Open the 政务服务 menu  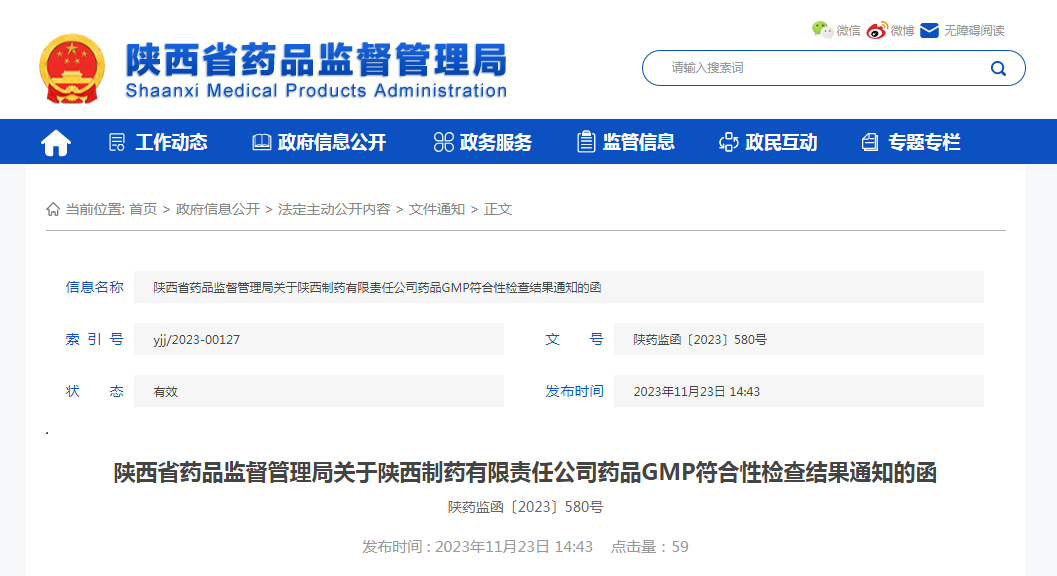[x=495, y=142]
